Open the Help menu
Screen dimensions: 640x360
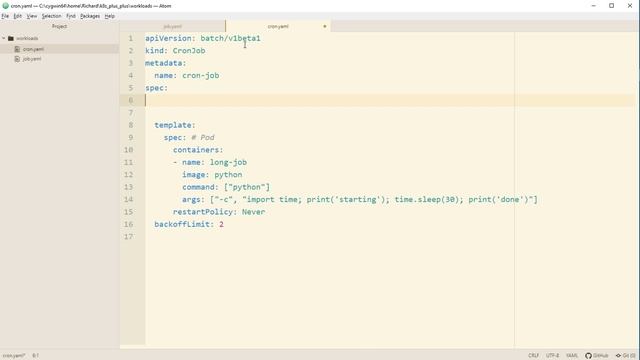point(109,16)
